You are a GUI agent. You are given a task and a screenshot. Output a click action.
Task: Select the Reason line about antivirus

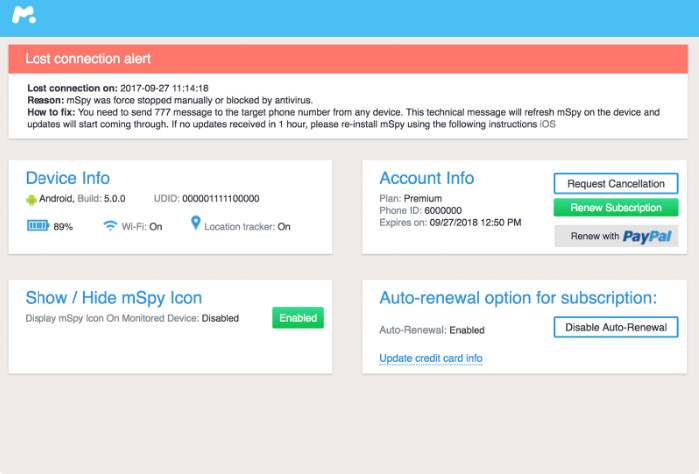pos(170,100)
